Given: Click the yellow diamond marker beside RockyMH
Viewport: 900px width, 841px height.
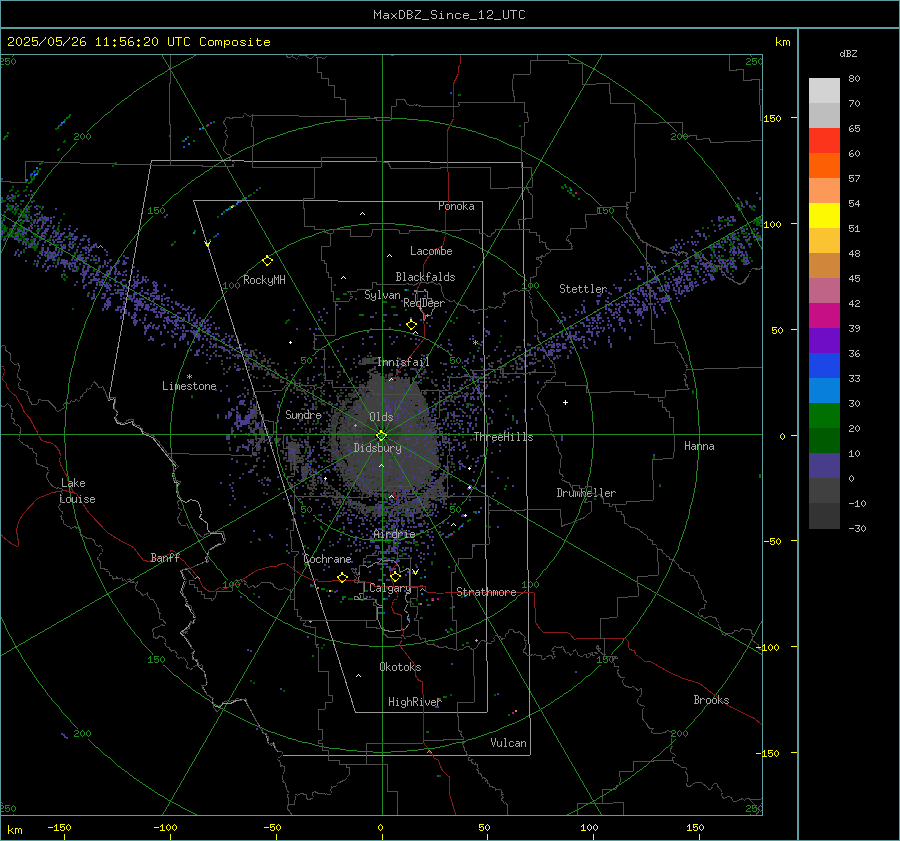Looking at the screenshot, I should 267,261.
